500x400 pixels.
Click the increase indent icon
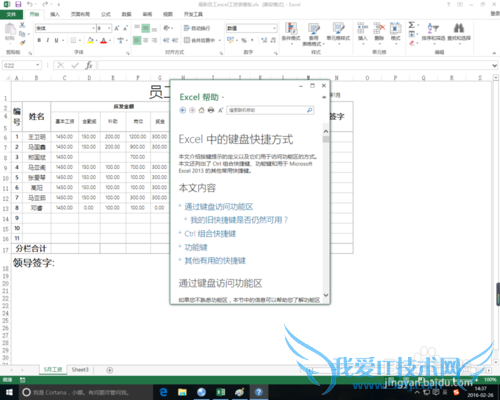coord(175,40)
